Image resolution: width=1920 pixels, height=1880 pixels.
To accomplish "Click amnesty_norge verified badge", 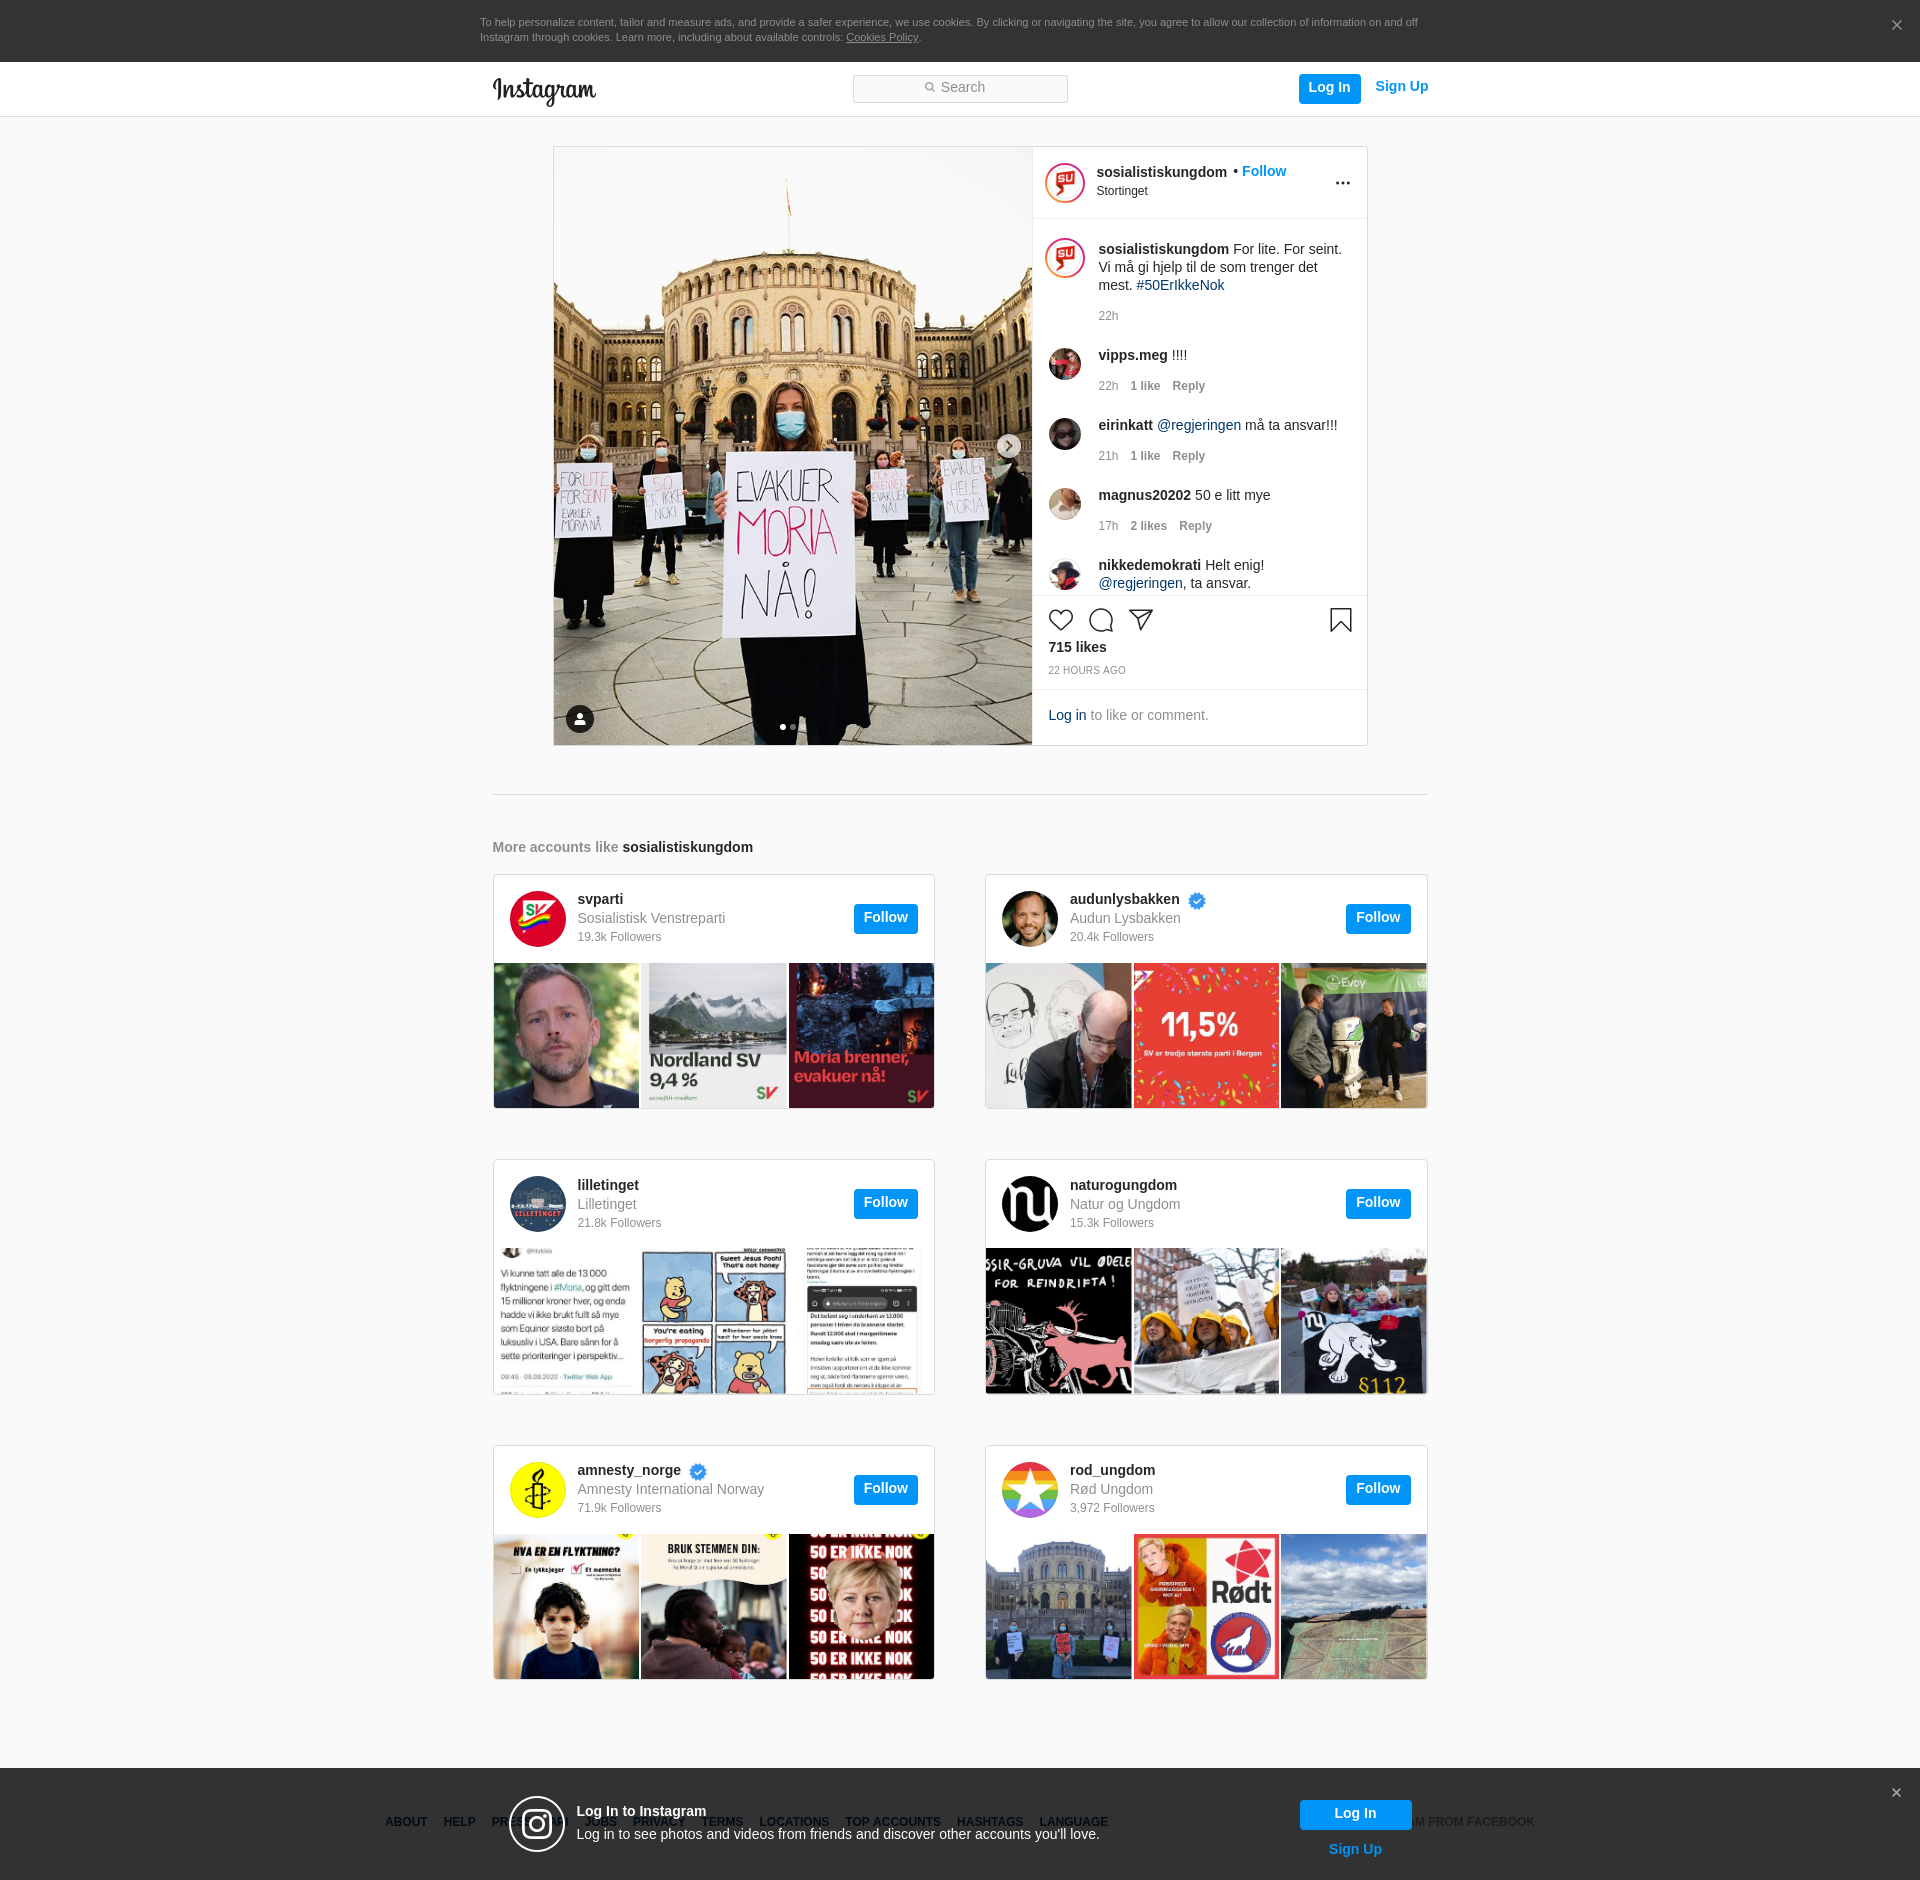I will click(x=698, y=1471).
